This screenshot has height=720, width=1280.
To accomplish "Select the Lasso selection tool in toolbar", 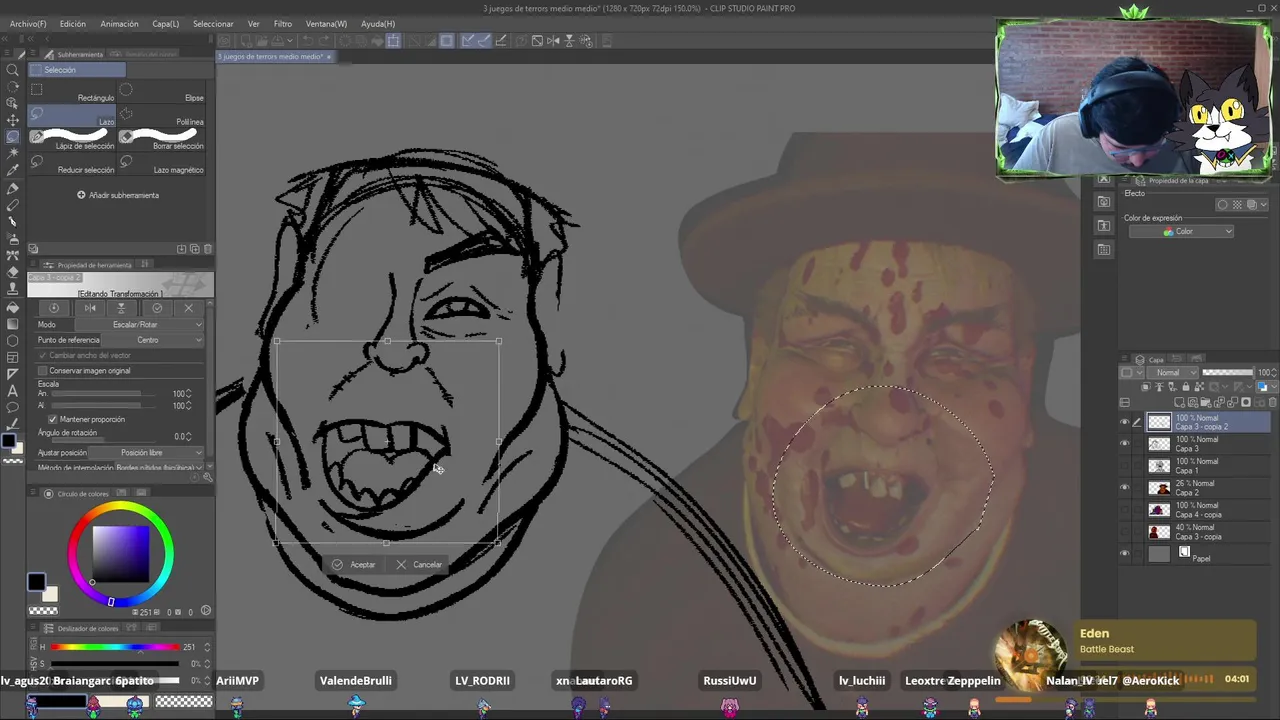I will [x=13, y=137].
